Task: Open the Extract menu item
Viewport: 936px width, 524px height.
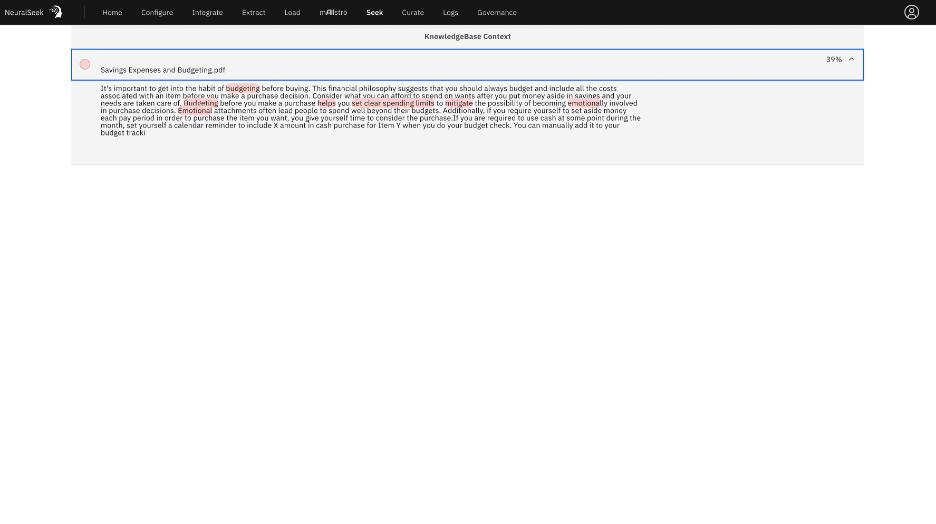Action: tap(253, 13)
